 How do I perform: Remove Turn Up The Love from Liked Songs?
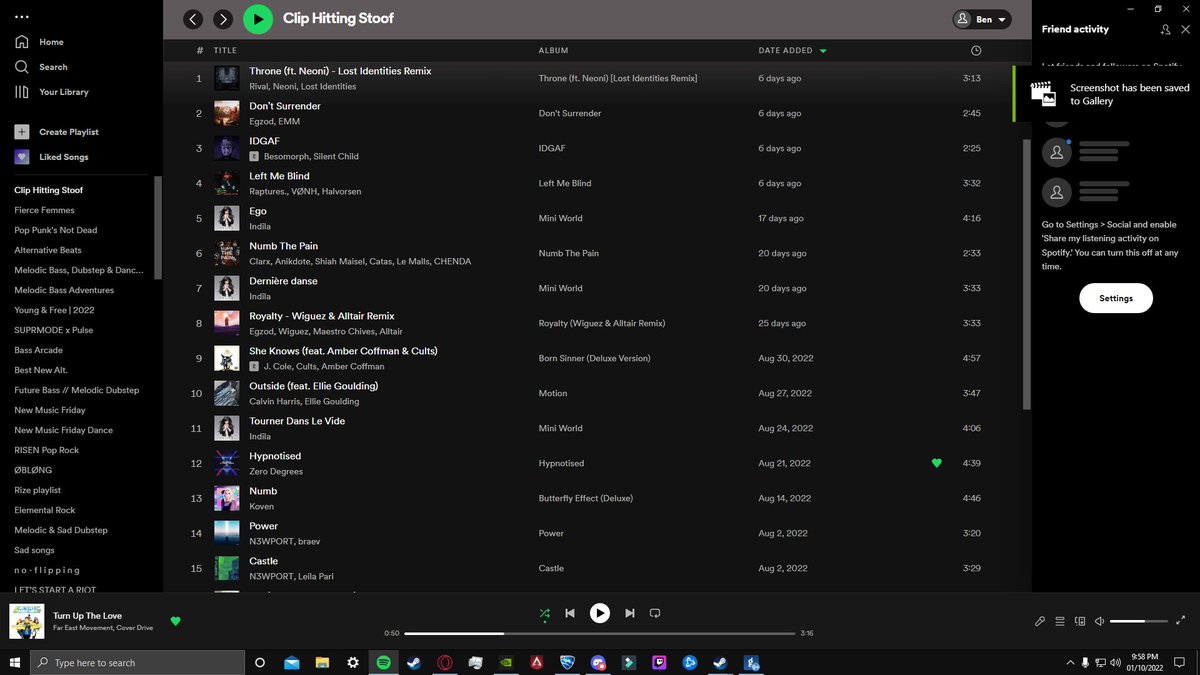176,621
